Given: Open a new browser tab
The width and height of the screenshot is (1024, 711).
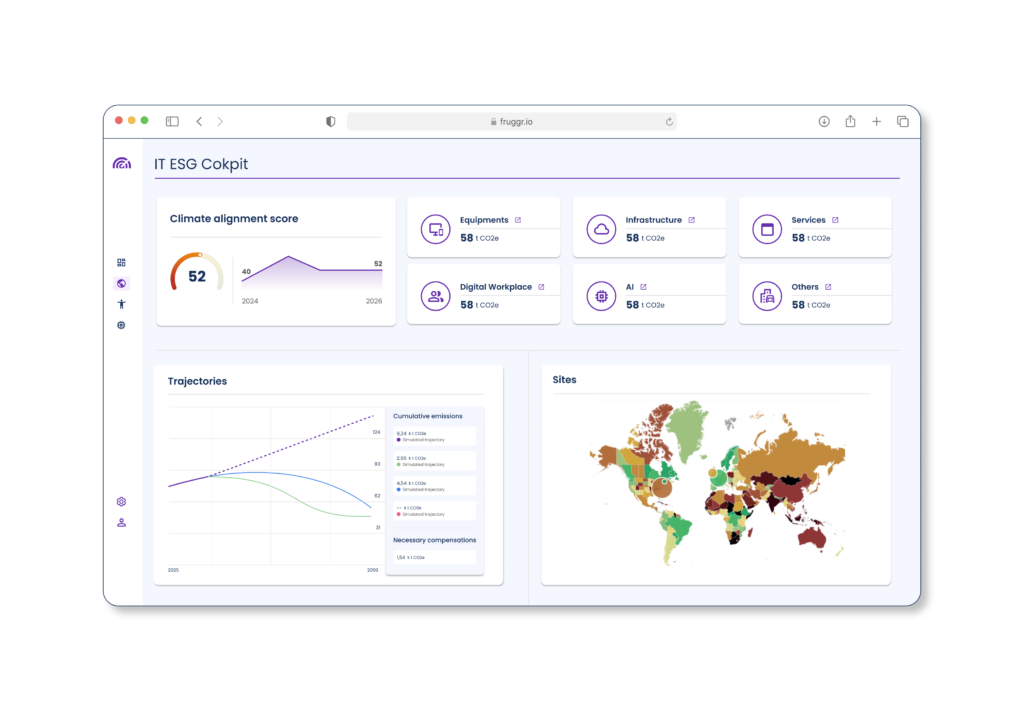Looking at the screenshot, I should point(876,121).
